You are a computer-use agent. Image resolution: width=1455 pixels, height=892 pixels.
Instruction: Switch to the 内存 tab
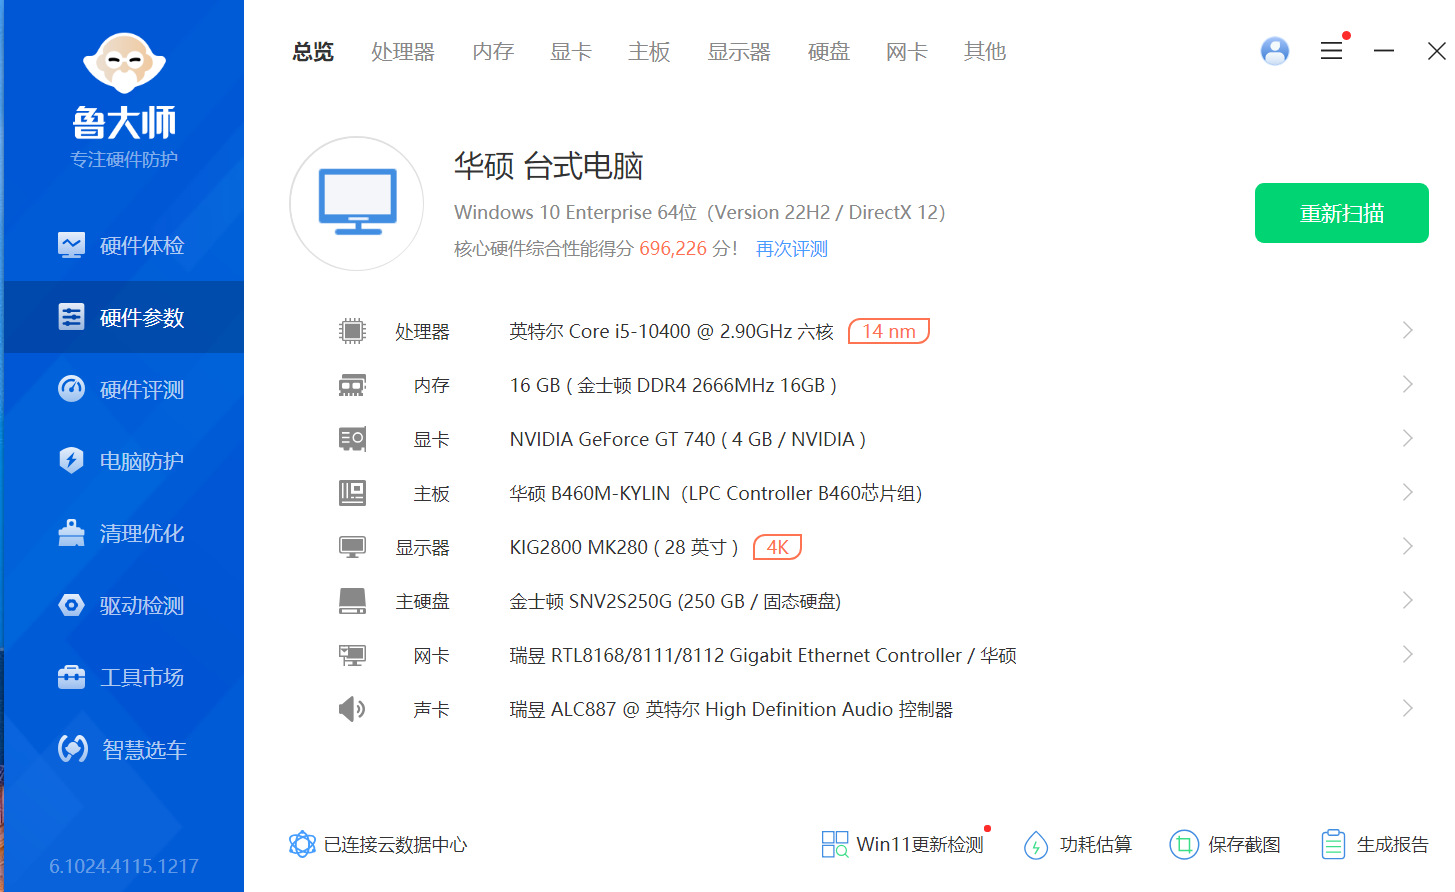pyautogui.click(x=493, y=52)
